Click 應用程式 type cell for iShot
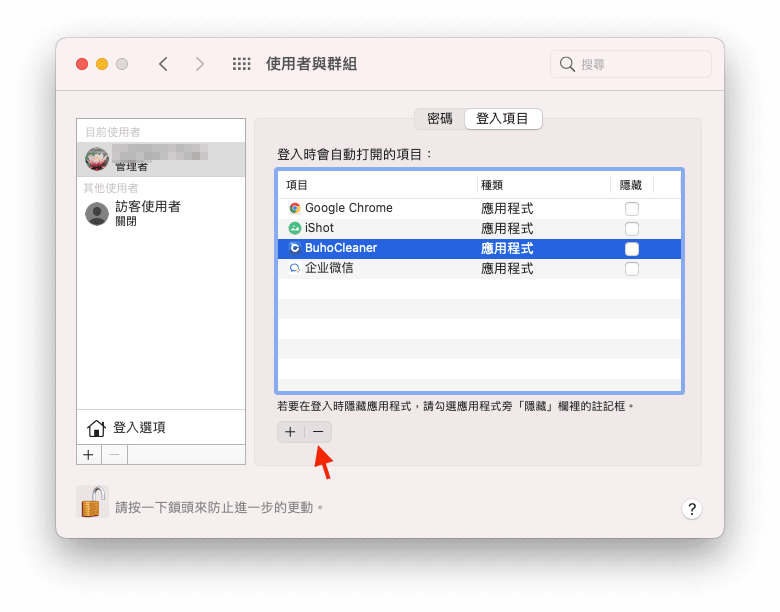 (507, 229)
